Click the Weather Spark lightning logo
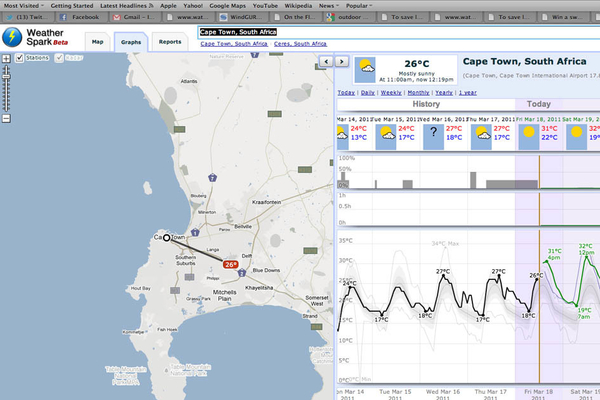This screenshot has height=400, width=600. click(x=12, y=37)
